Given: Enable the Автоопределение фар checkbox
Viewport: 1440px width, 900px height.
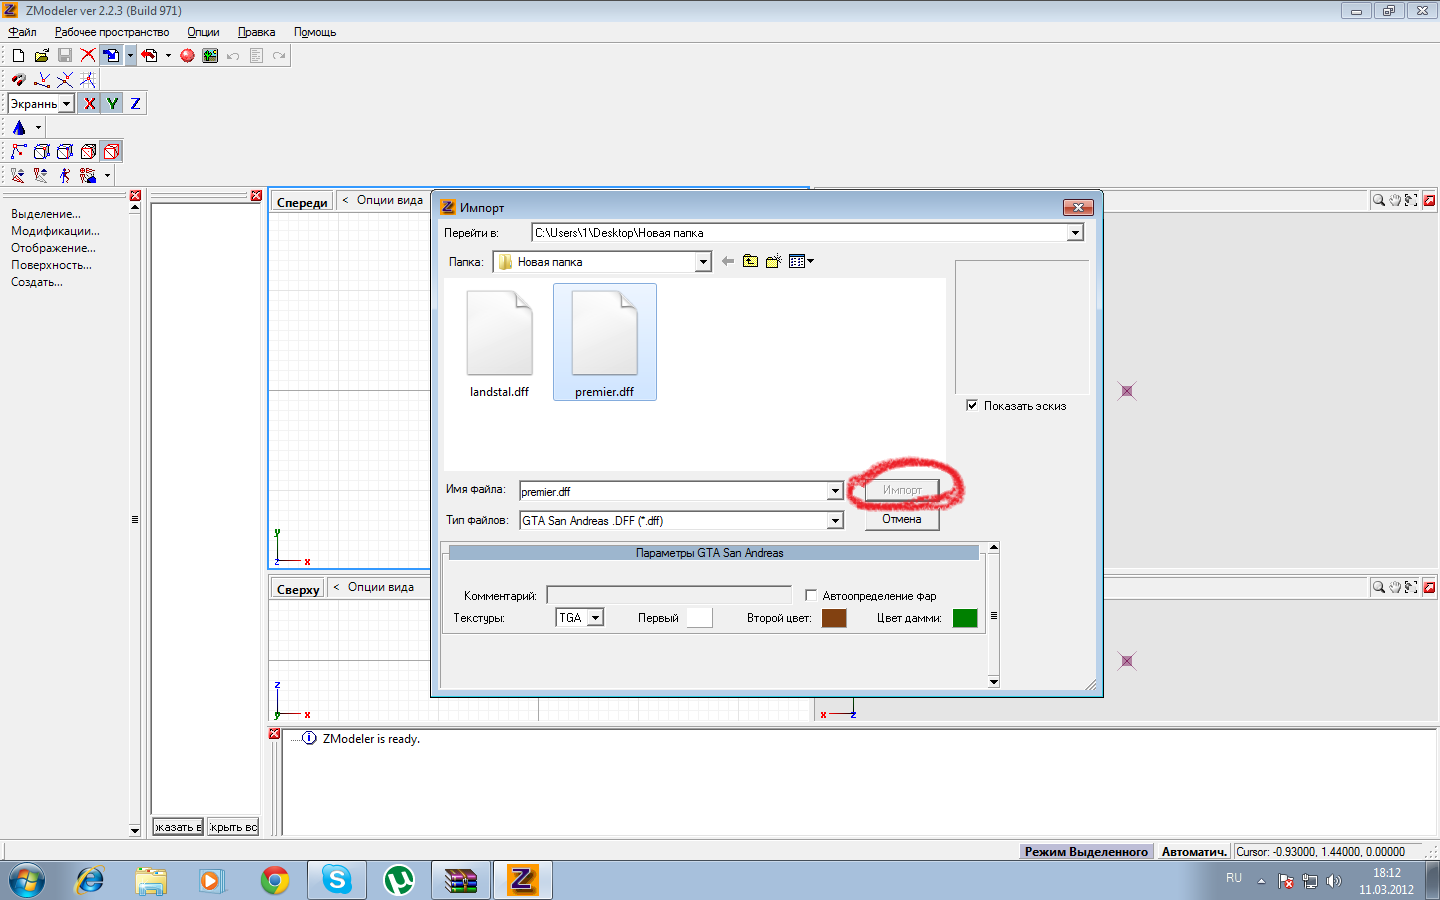Looking at the screenshot, I should 811,595.
